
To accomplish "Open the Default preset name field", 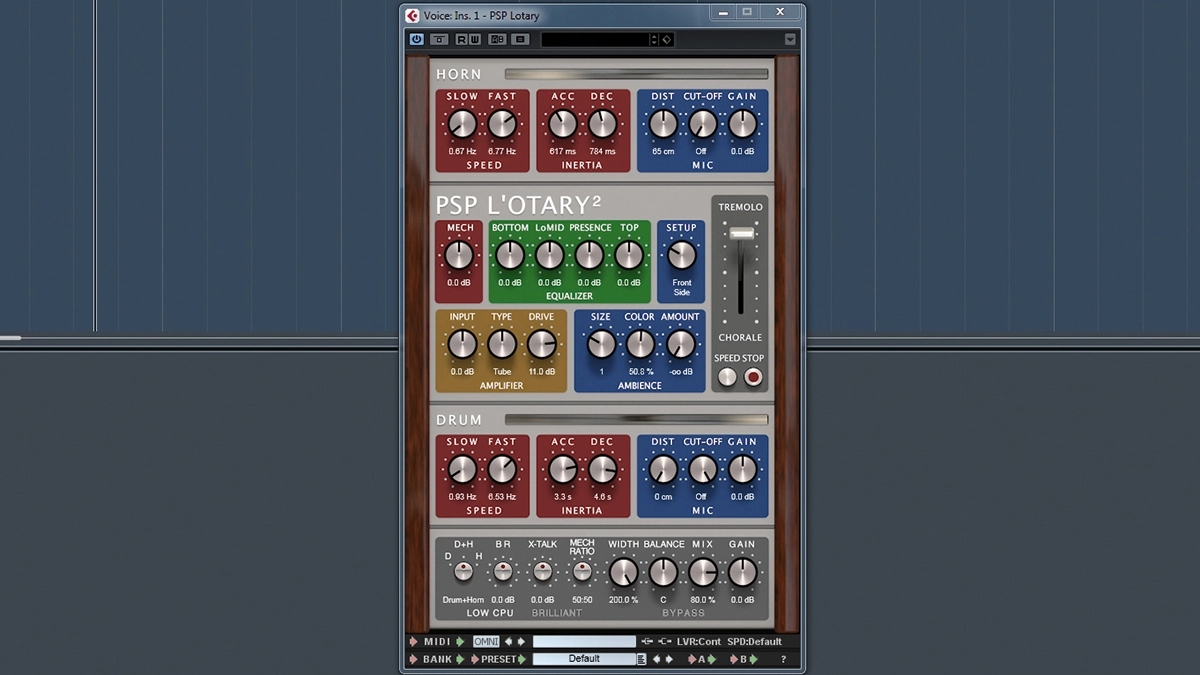I will [x=584, y=659].
